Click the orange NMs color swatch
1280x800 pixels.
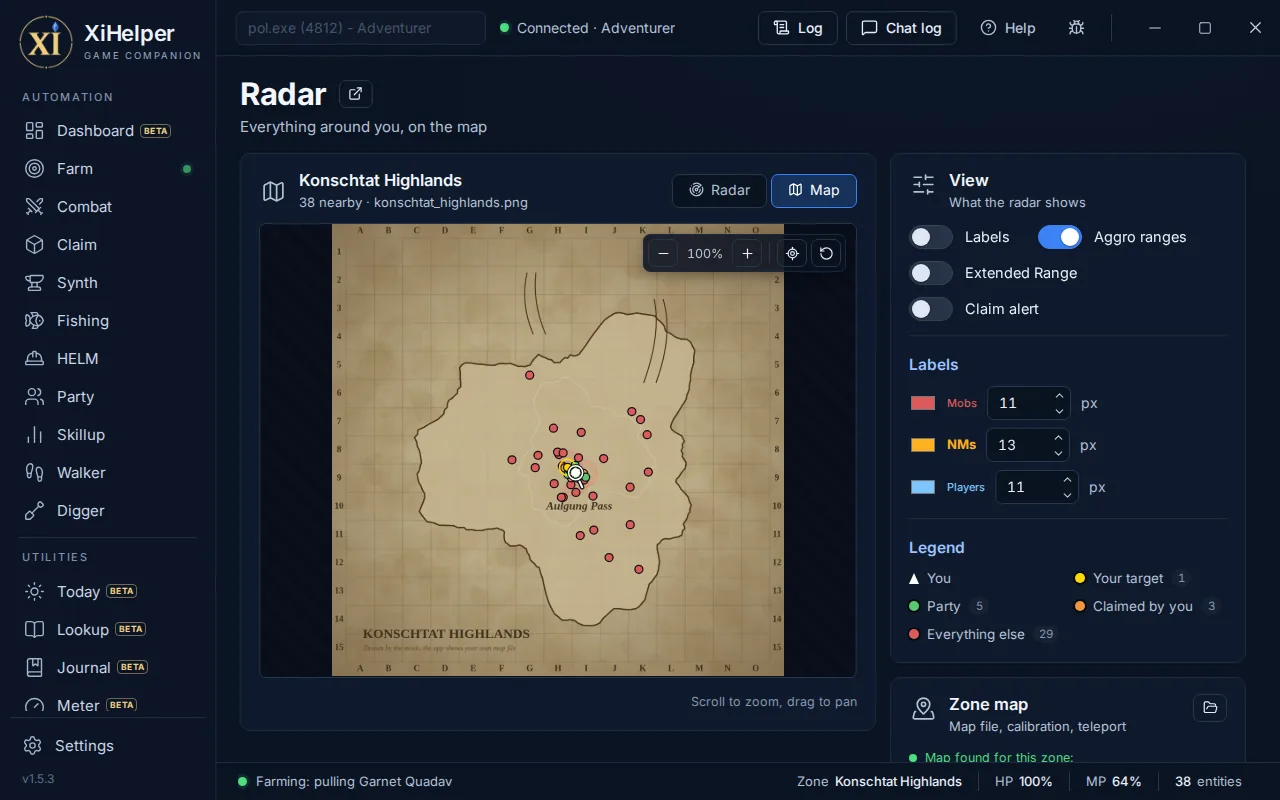(923, 445)
